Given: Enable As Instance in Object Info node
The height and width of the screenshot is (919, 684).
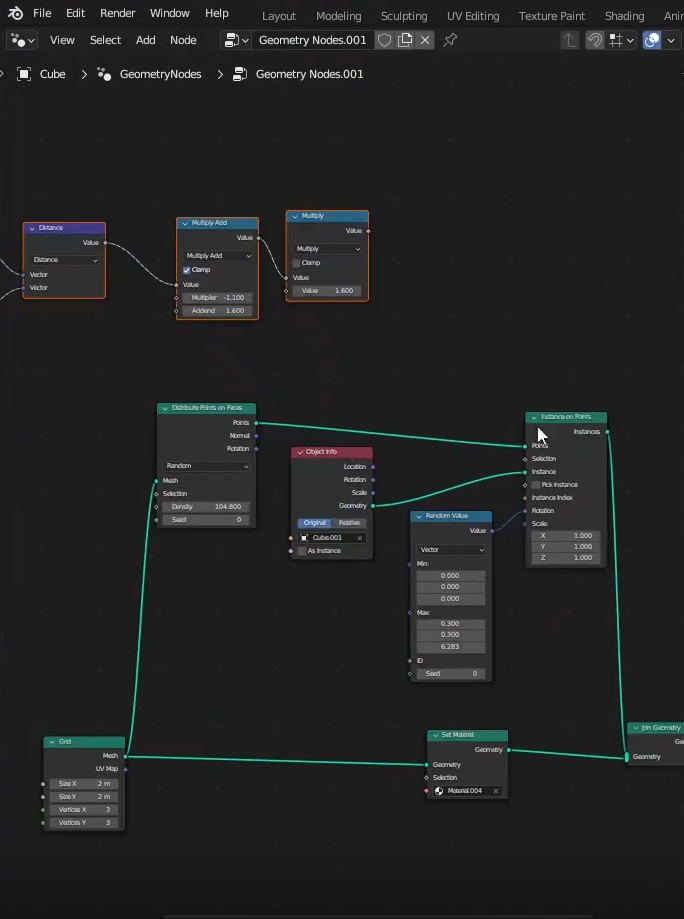Looking at the screenshot, I should [302, 551].
